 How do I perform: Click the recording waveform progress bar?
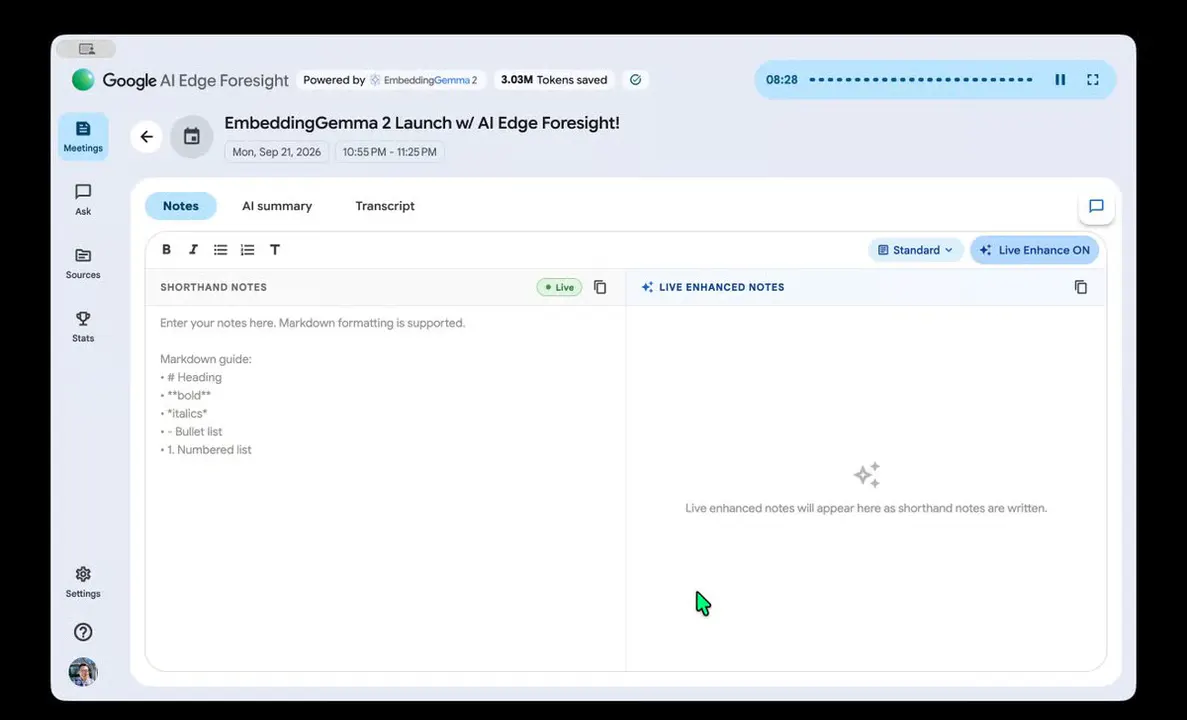click(x=921, y=79)
